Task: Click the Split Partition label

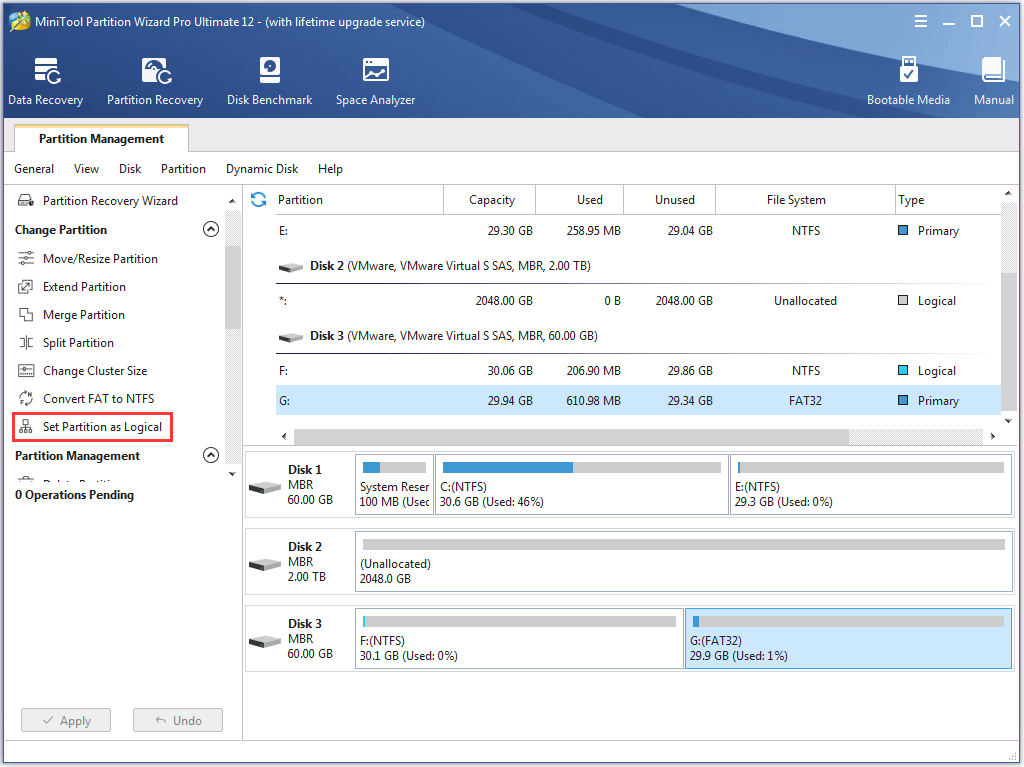Action: click(78, 342)
